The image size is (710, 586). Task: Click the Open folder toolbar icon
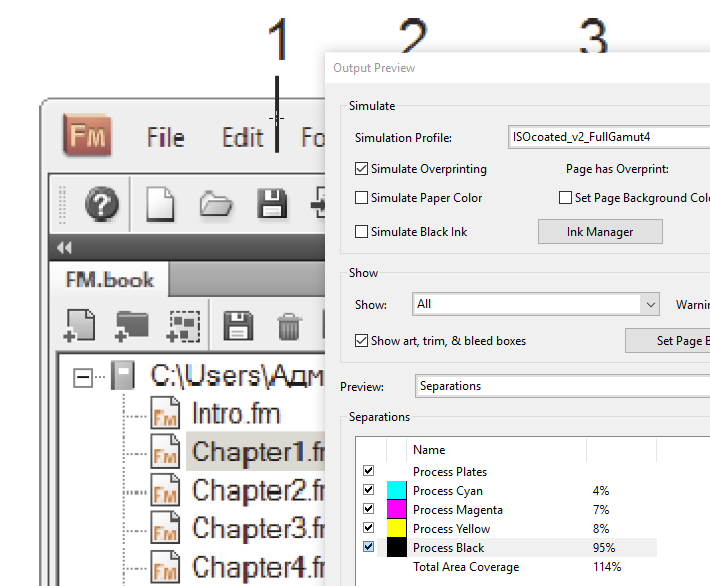click(x=216, y=204)
